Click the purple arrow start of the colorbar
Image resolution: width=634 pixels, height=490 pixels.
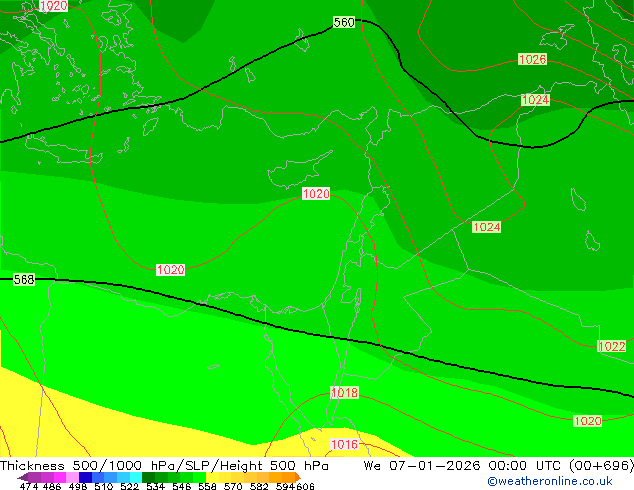click(x=23, y=478)
